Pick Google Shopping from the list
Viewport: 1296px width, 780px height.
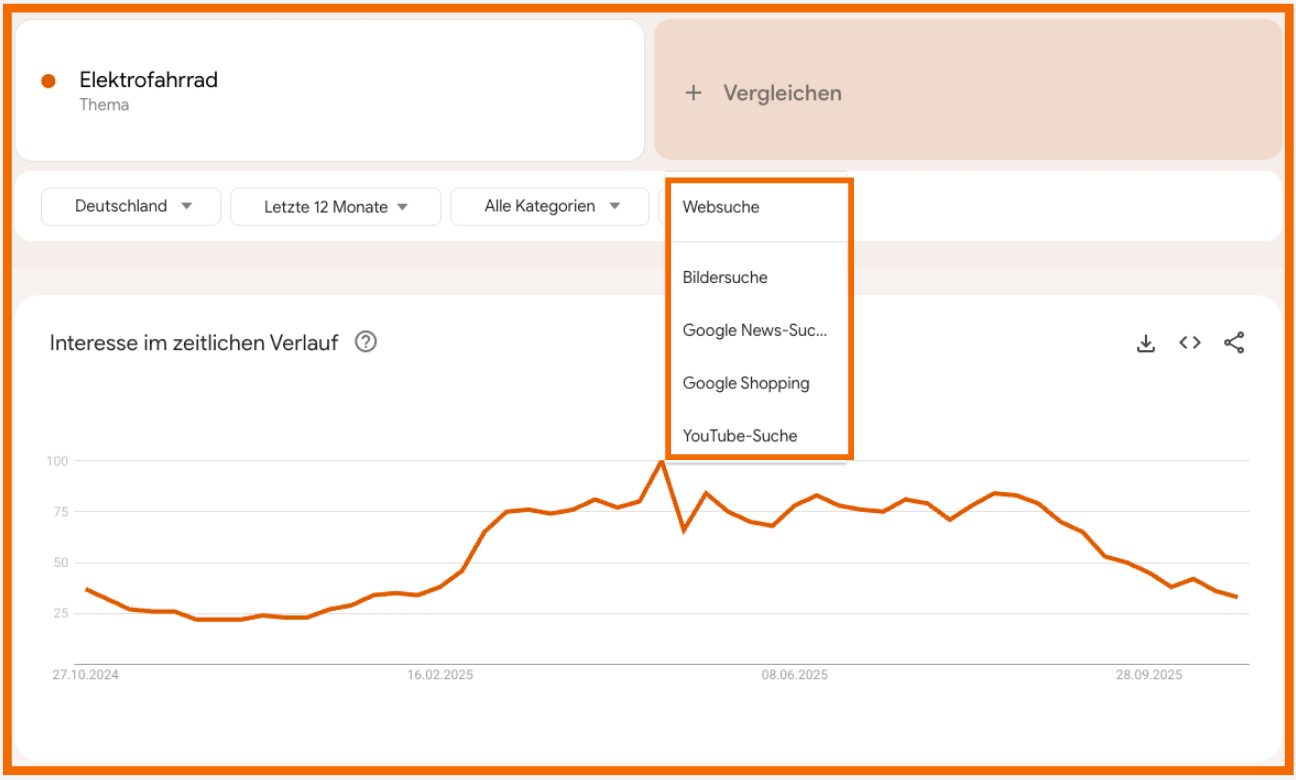(746, 383)
